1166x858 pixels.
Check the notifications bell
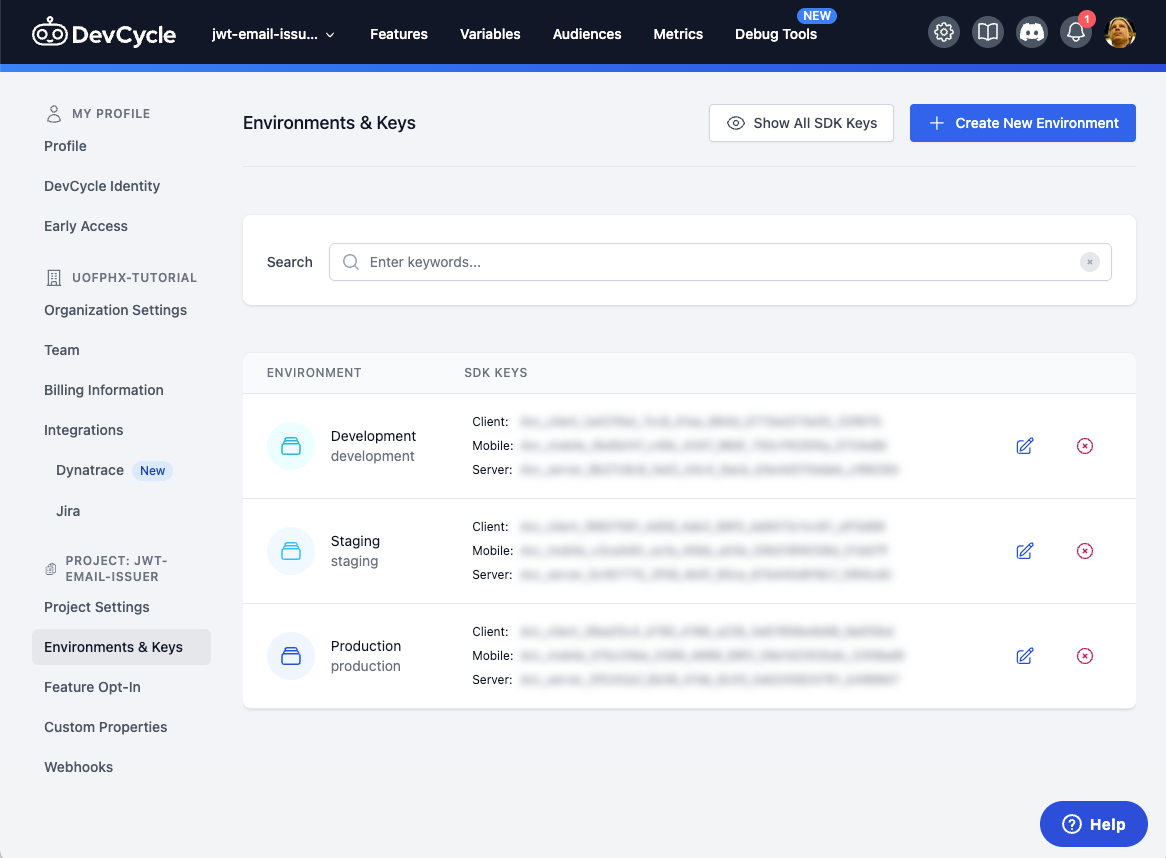coord(1075,33)
